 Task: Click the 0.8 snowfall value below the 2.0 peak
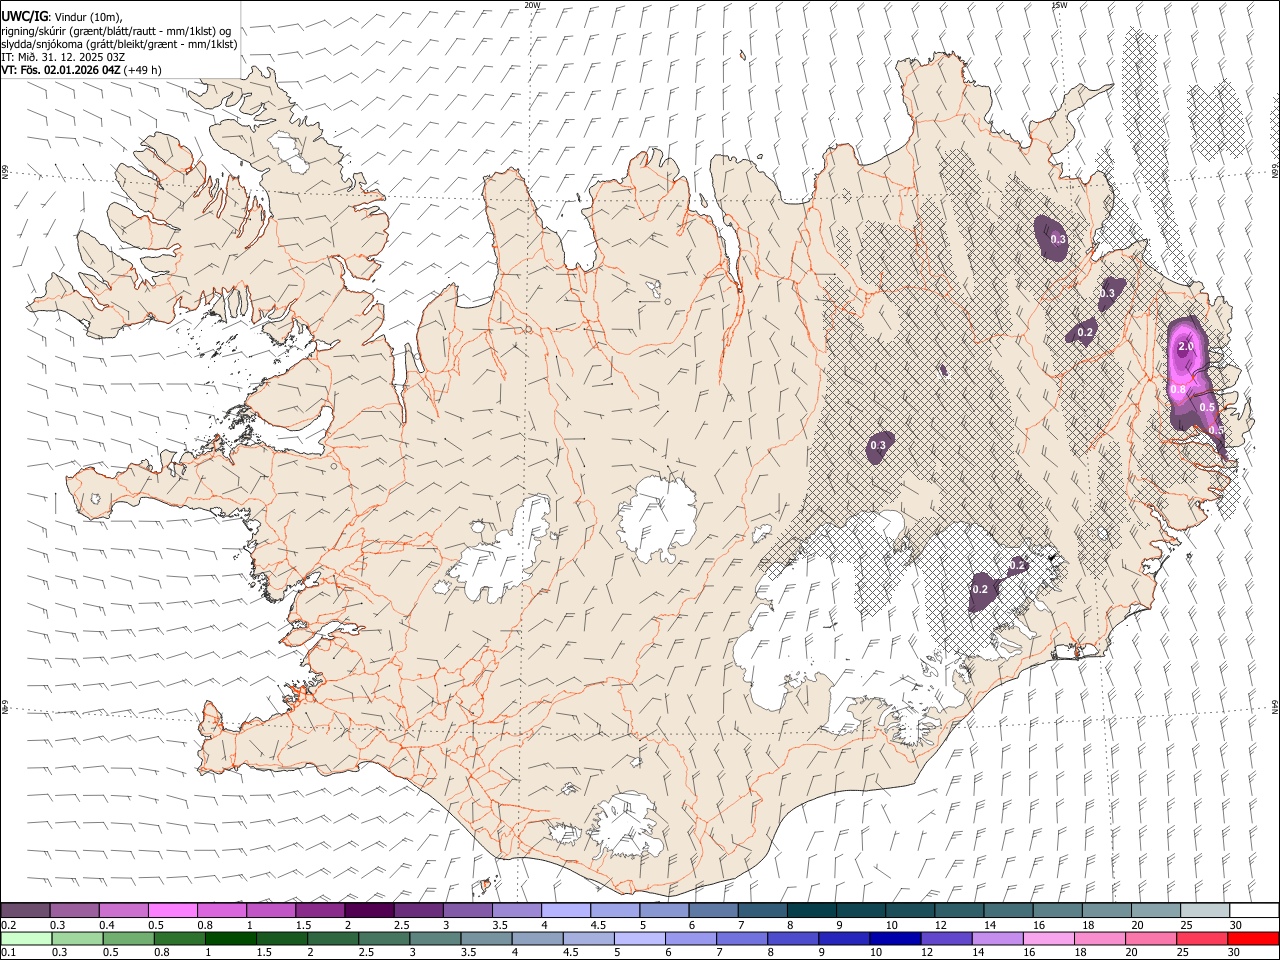1178,390
